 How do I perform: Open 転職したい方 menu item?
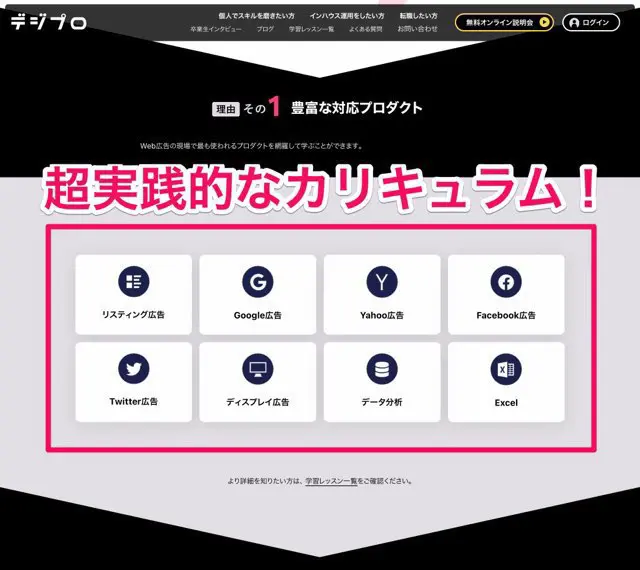[418, 16]
